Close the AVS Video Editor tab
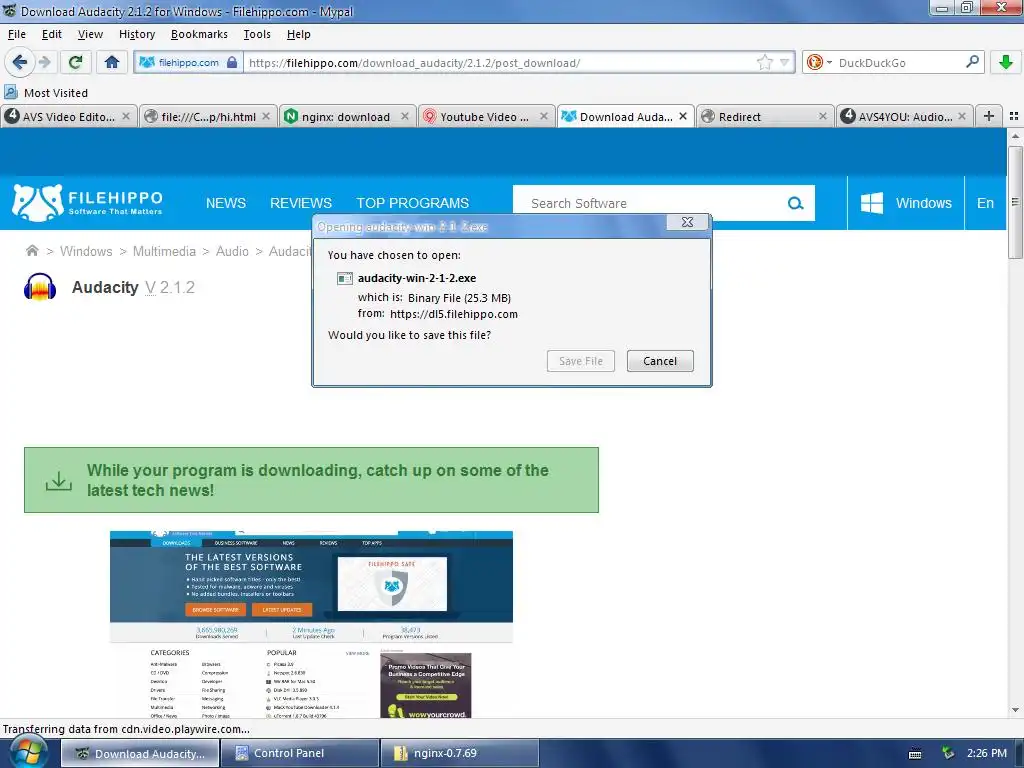The image size is (1024, 768). [x=126, y=116]
